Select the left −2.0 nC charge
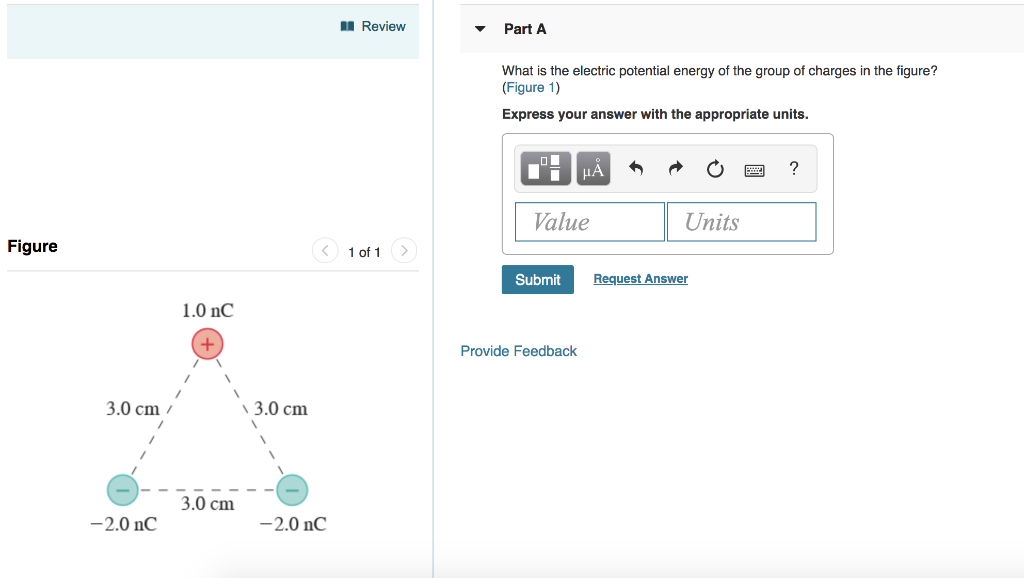 (x=124, y=489)
